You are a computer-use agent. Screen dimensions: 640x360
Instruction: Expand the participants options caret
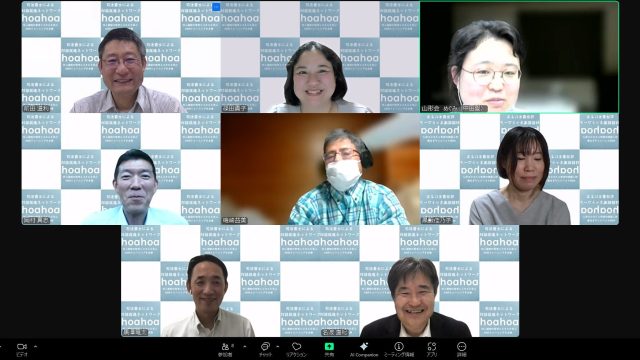(244, 347)
